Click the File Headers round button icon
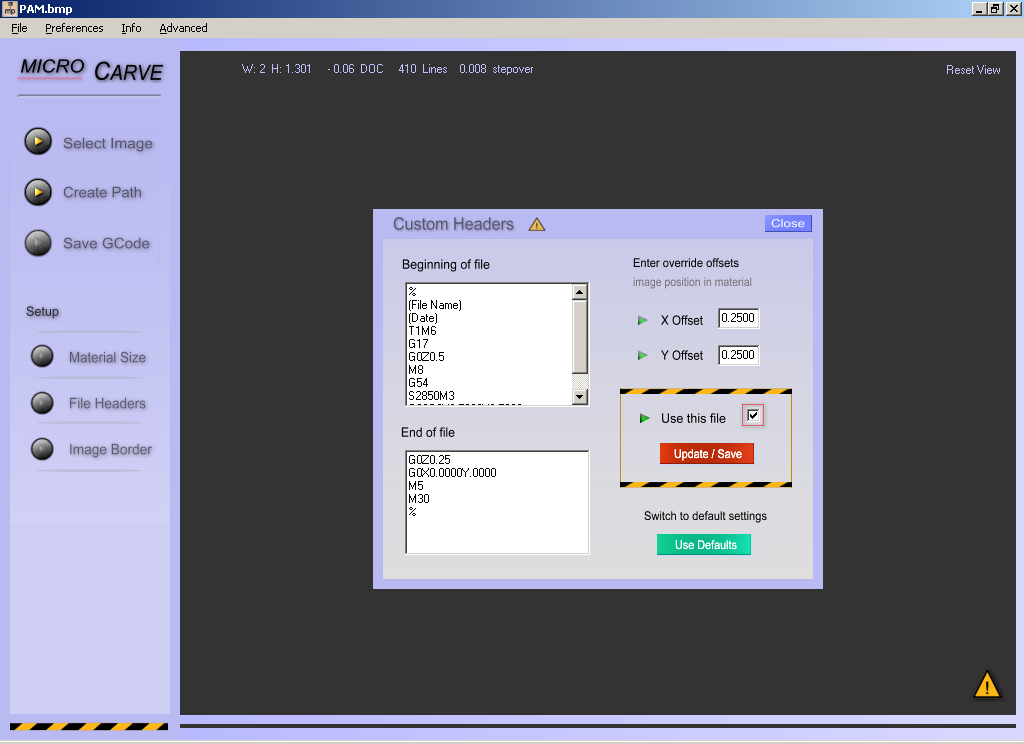This screenshot has width=1024, height=744. 42,403
